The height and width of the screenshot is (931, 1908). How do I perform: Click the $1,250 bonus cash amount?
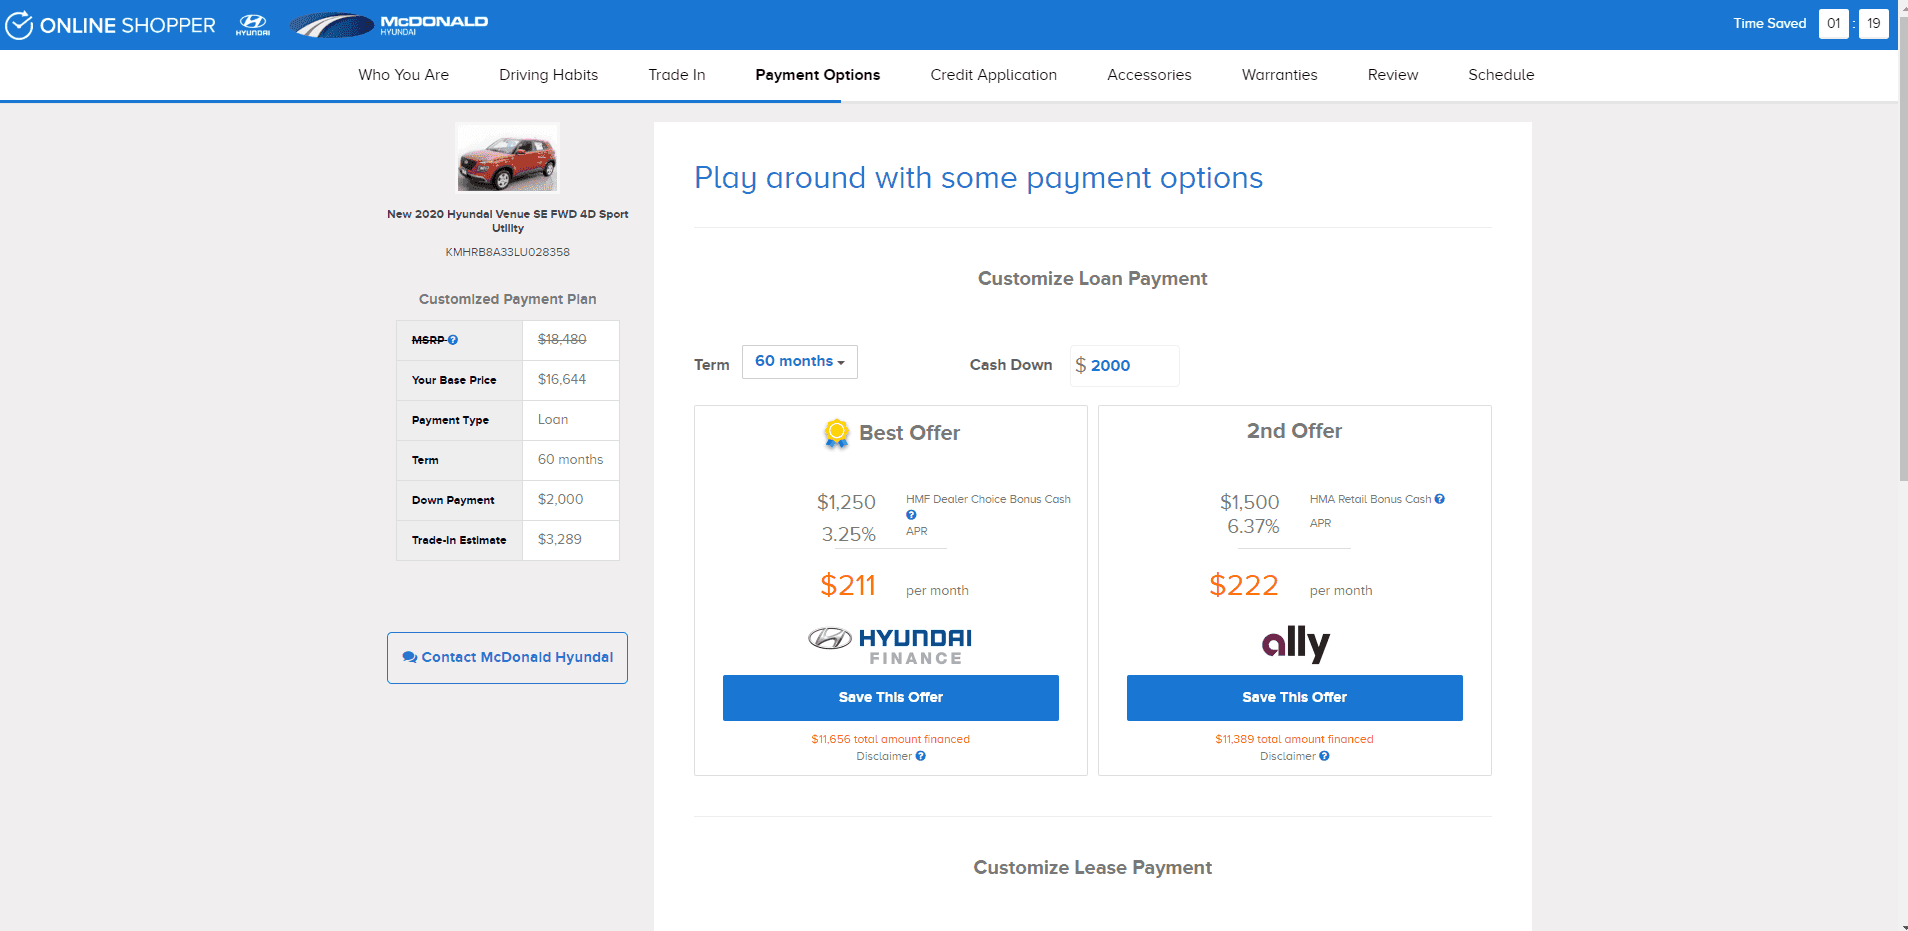click(846, 503)
